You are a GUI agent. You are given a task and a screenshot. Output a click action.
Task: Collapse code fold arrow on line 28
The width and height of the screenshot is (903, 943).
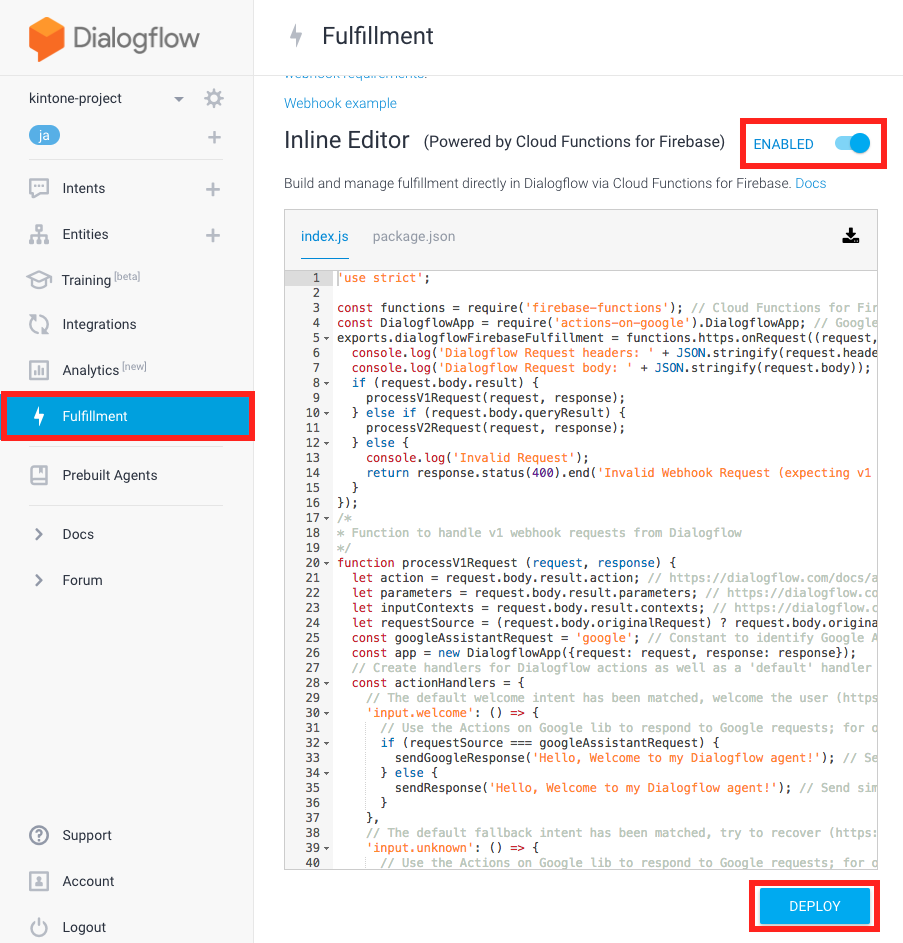(x=327, y=683)
